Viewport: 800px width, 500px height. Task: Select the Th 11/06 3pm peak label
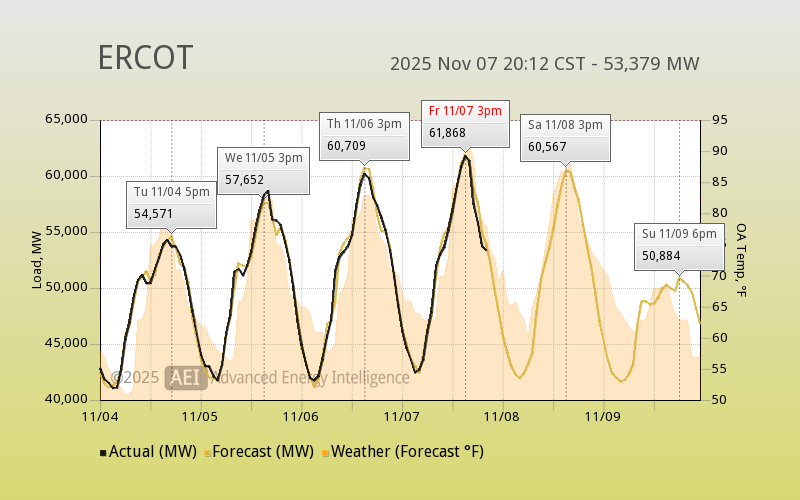[365, 123]
